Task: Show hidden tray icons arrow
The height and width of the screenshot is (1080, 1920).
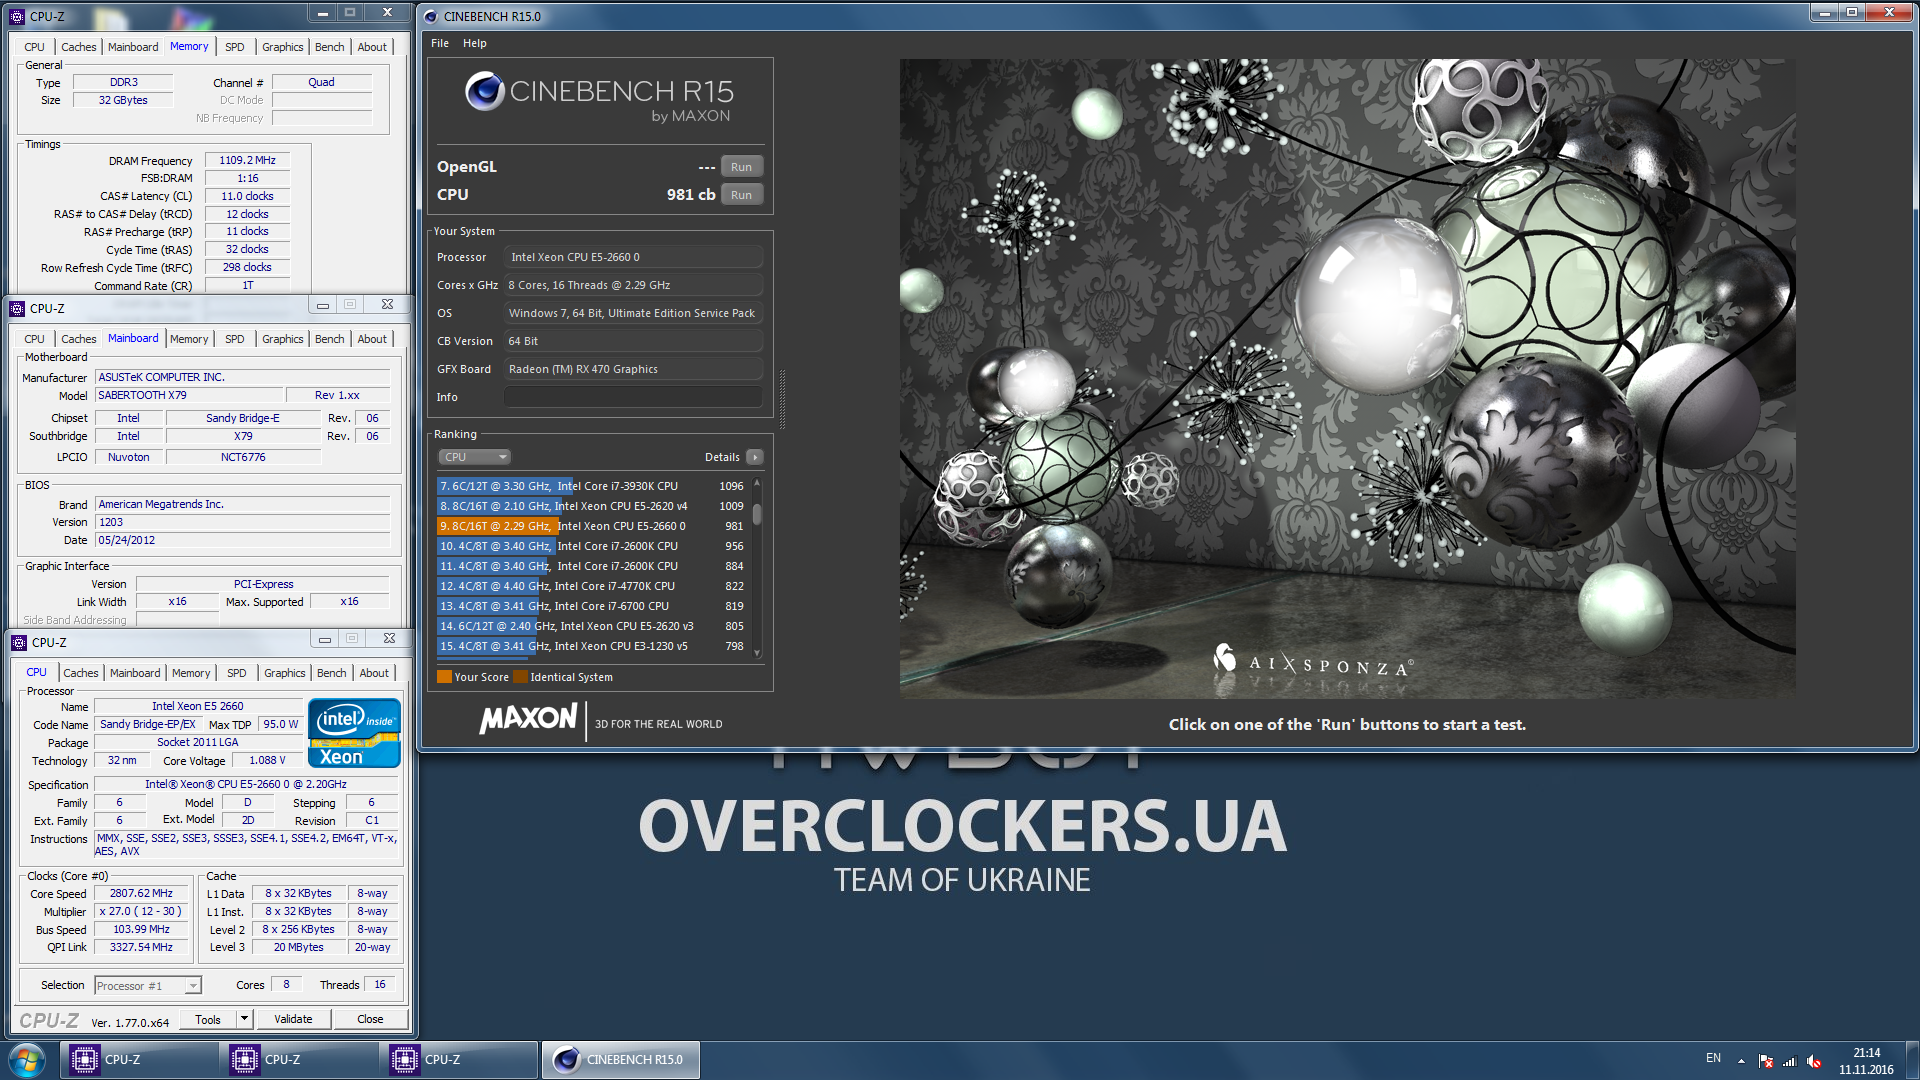Action: [x=1741, y=1060]
